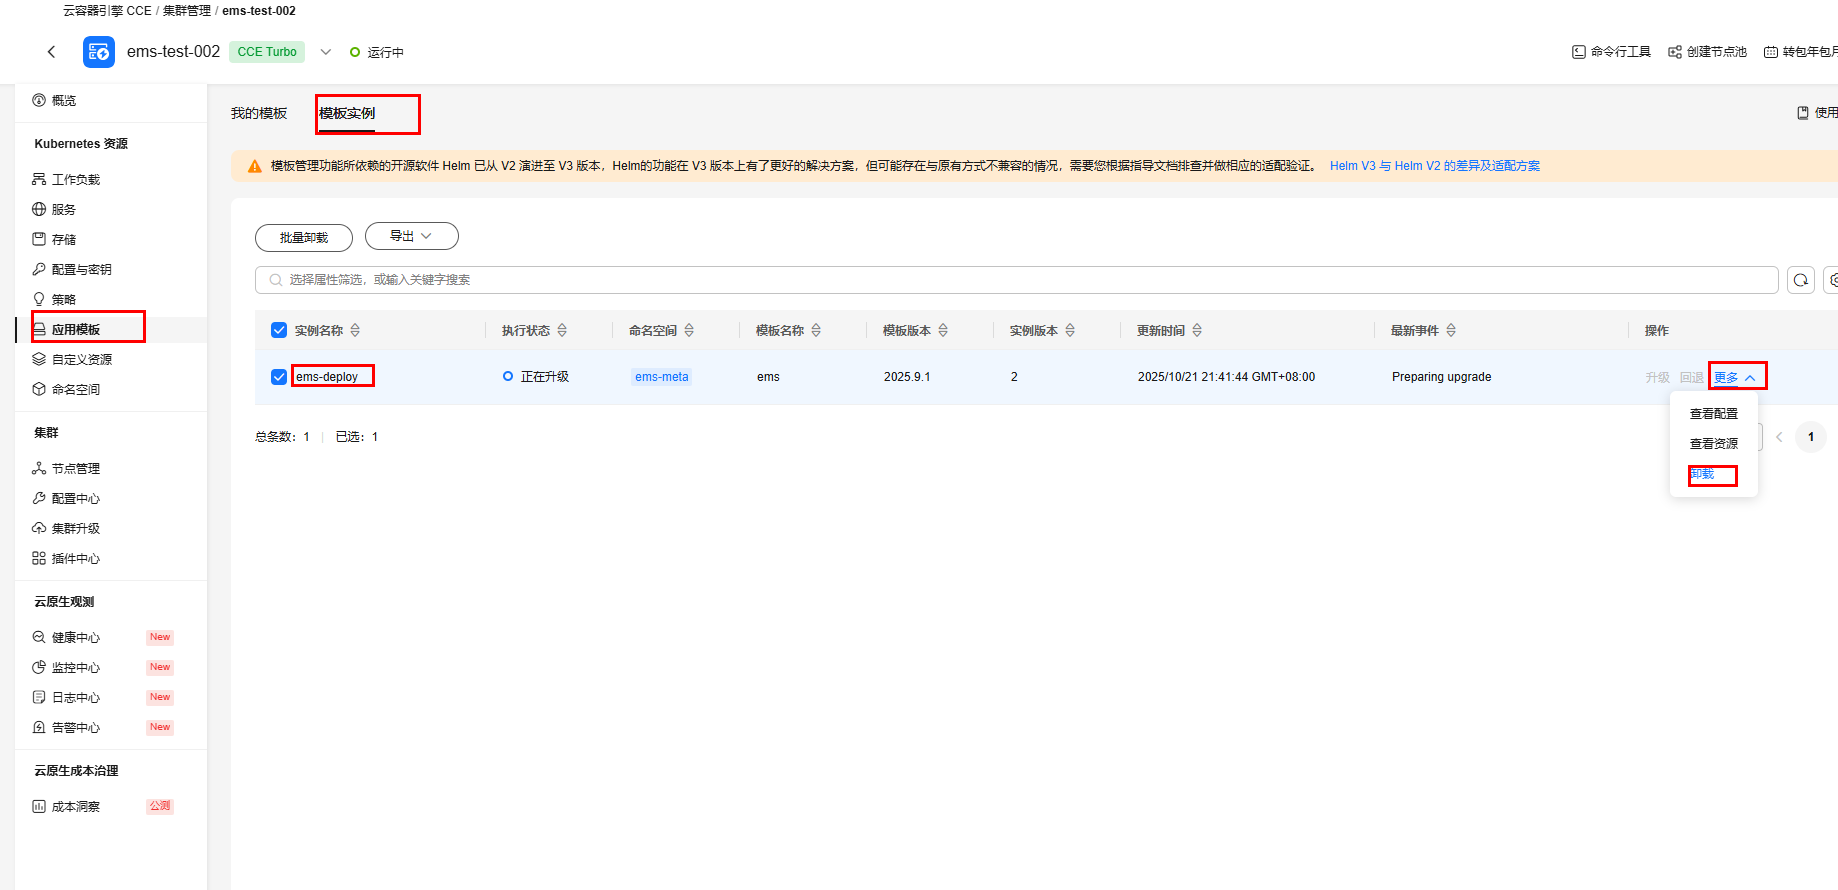Sort by 实例名称 column
This screenshot has height=890, width=1838.
355,330
